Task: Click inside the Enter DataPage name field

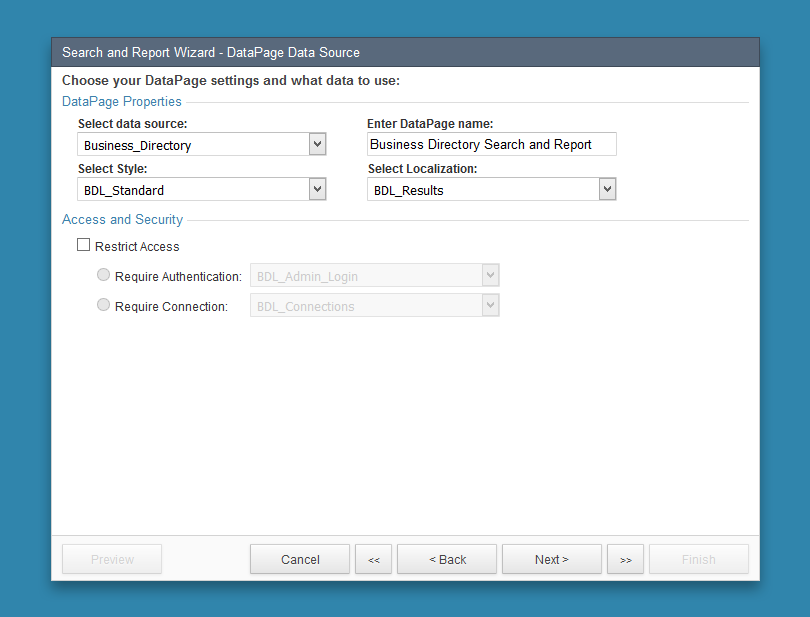Action: 491,143
